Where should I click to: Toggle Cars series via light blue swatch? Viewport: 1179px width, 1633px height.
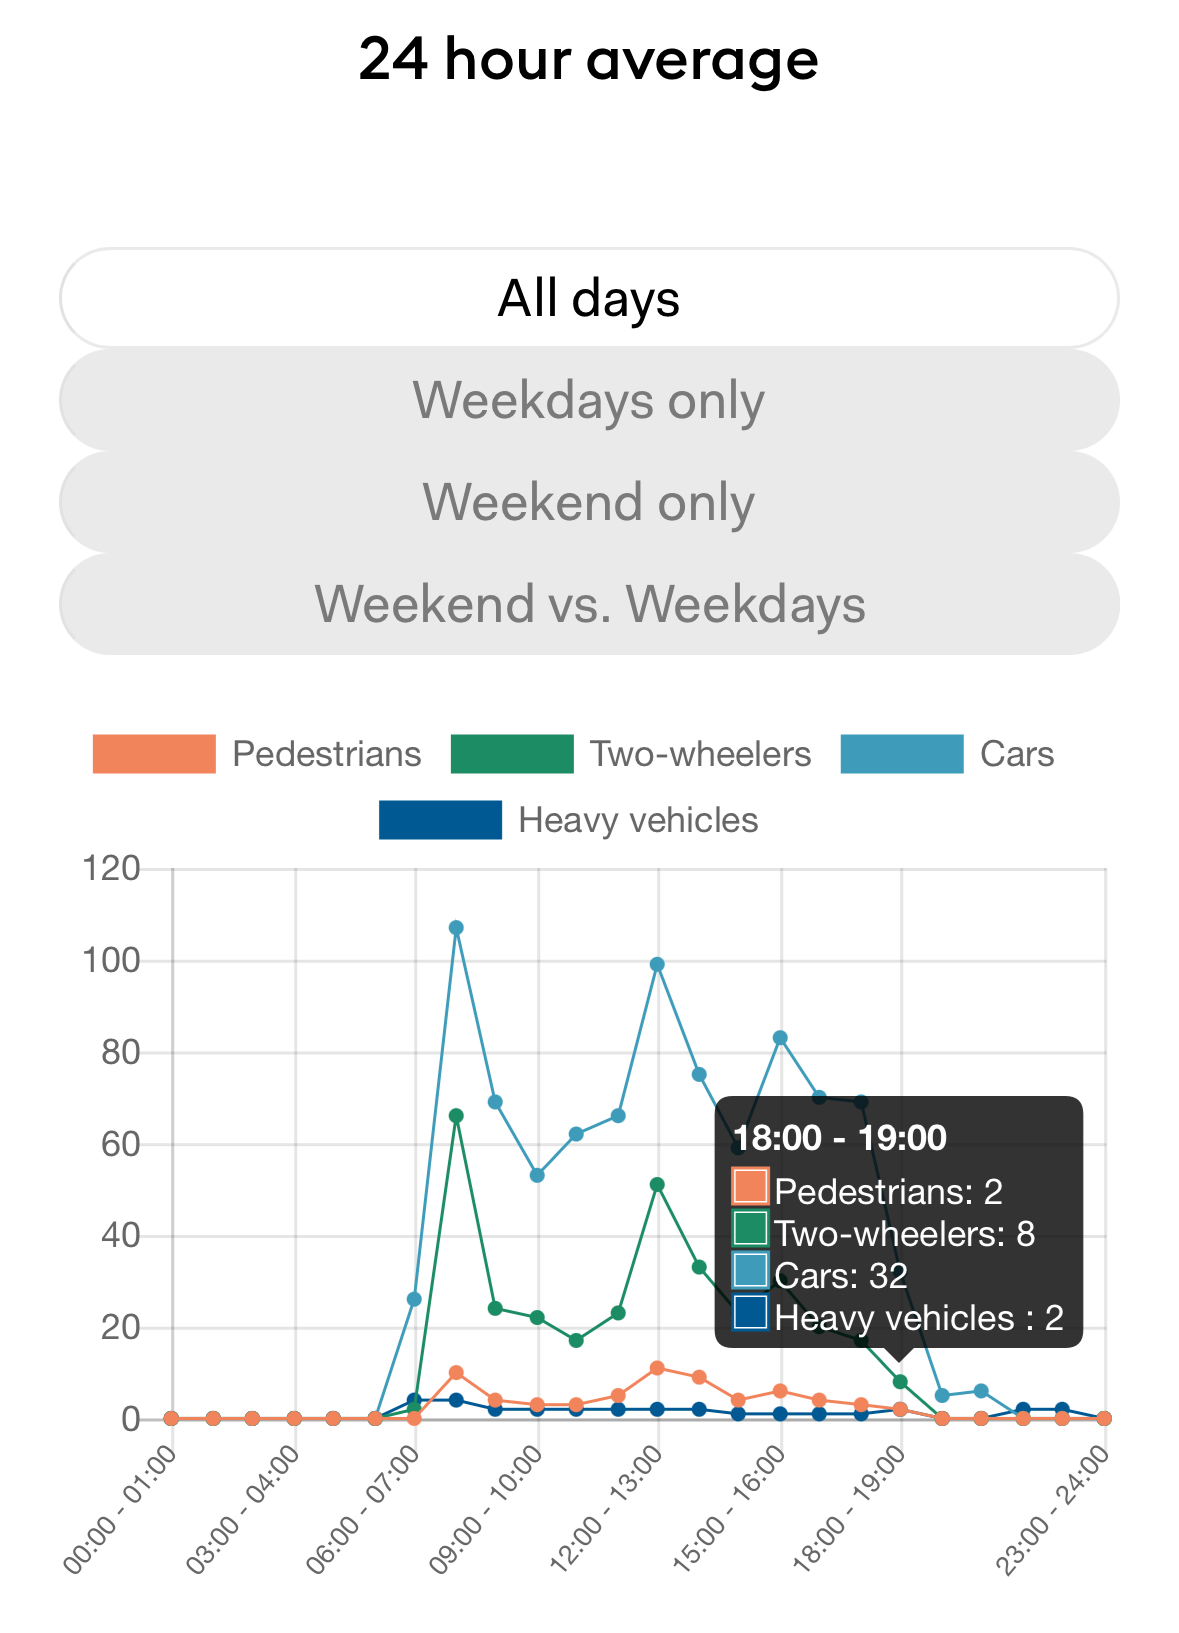[x=901, y=754]
